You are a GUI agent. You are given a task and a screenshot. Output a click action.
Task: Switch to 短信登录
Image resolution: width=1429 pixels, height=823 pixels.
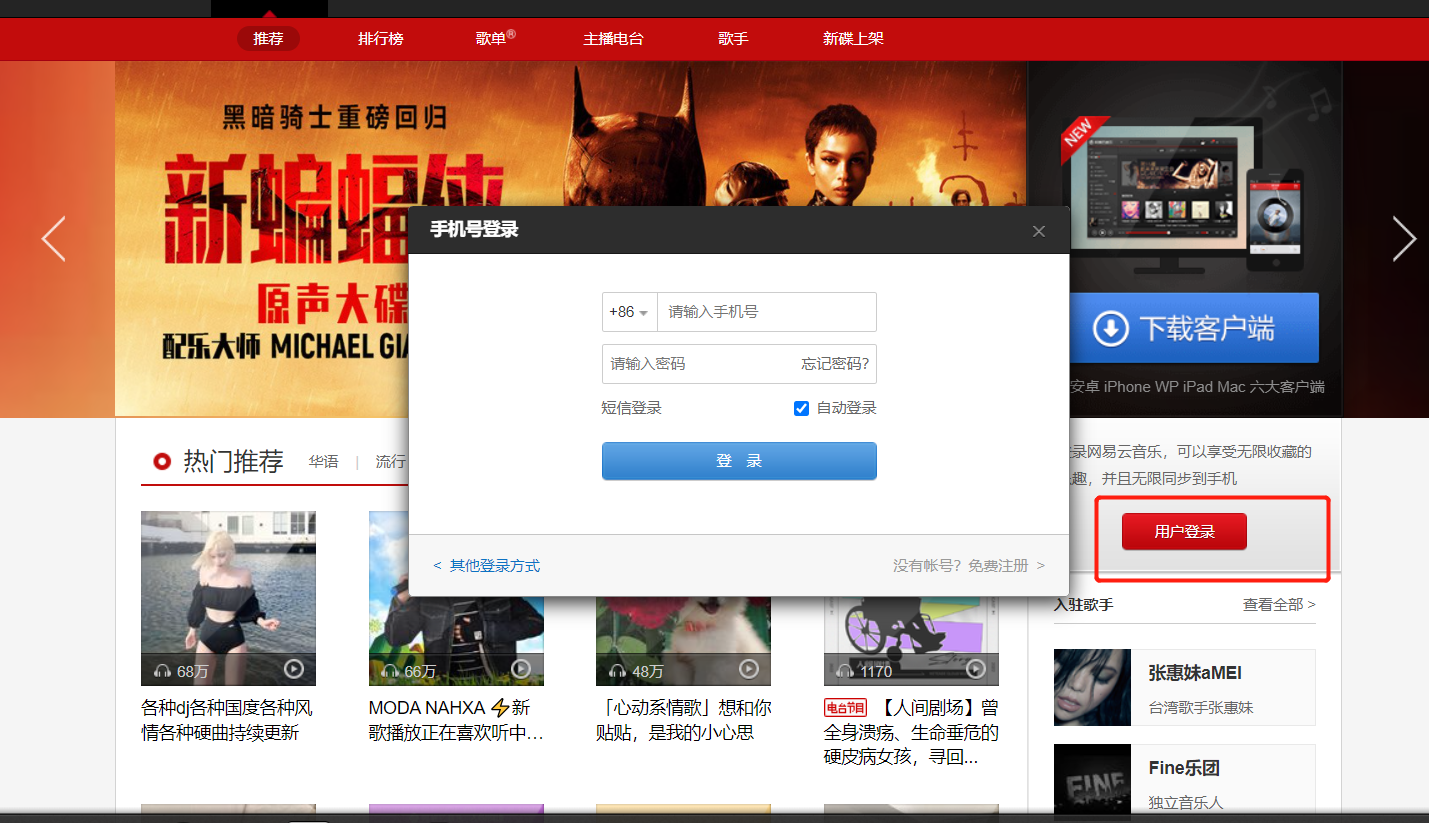click(x=631, y=408)
